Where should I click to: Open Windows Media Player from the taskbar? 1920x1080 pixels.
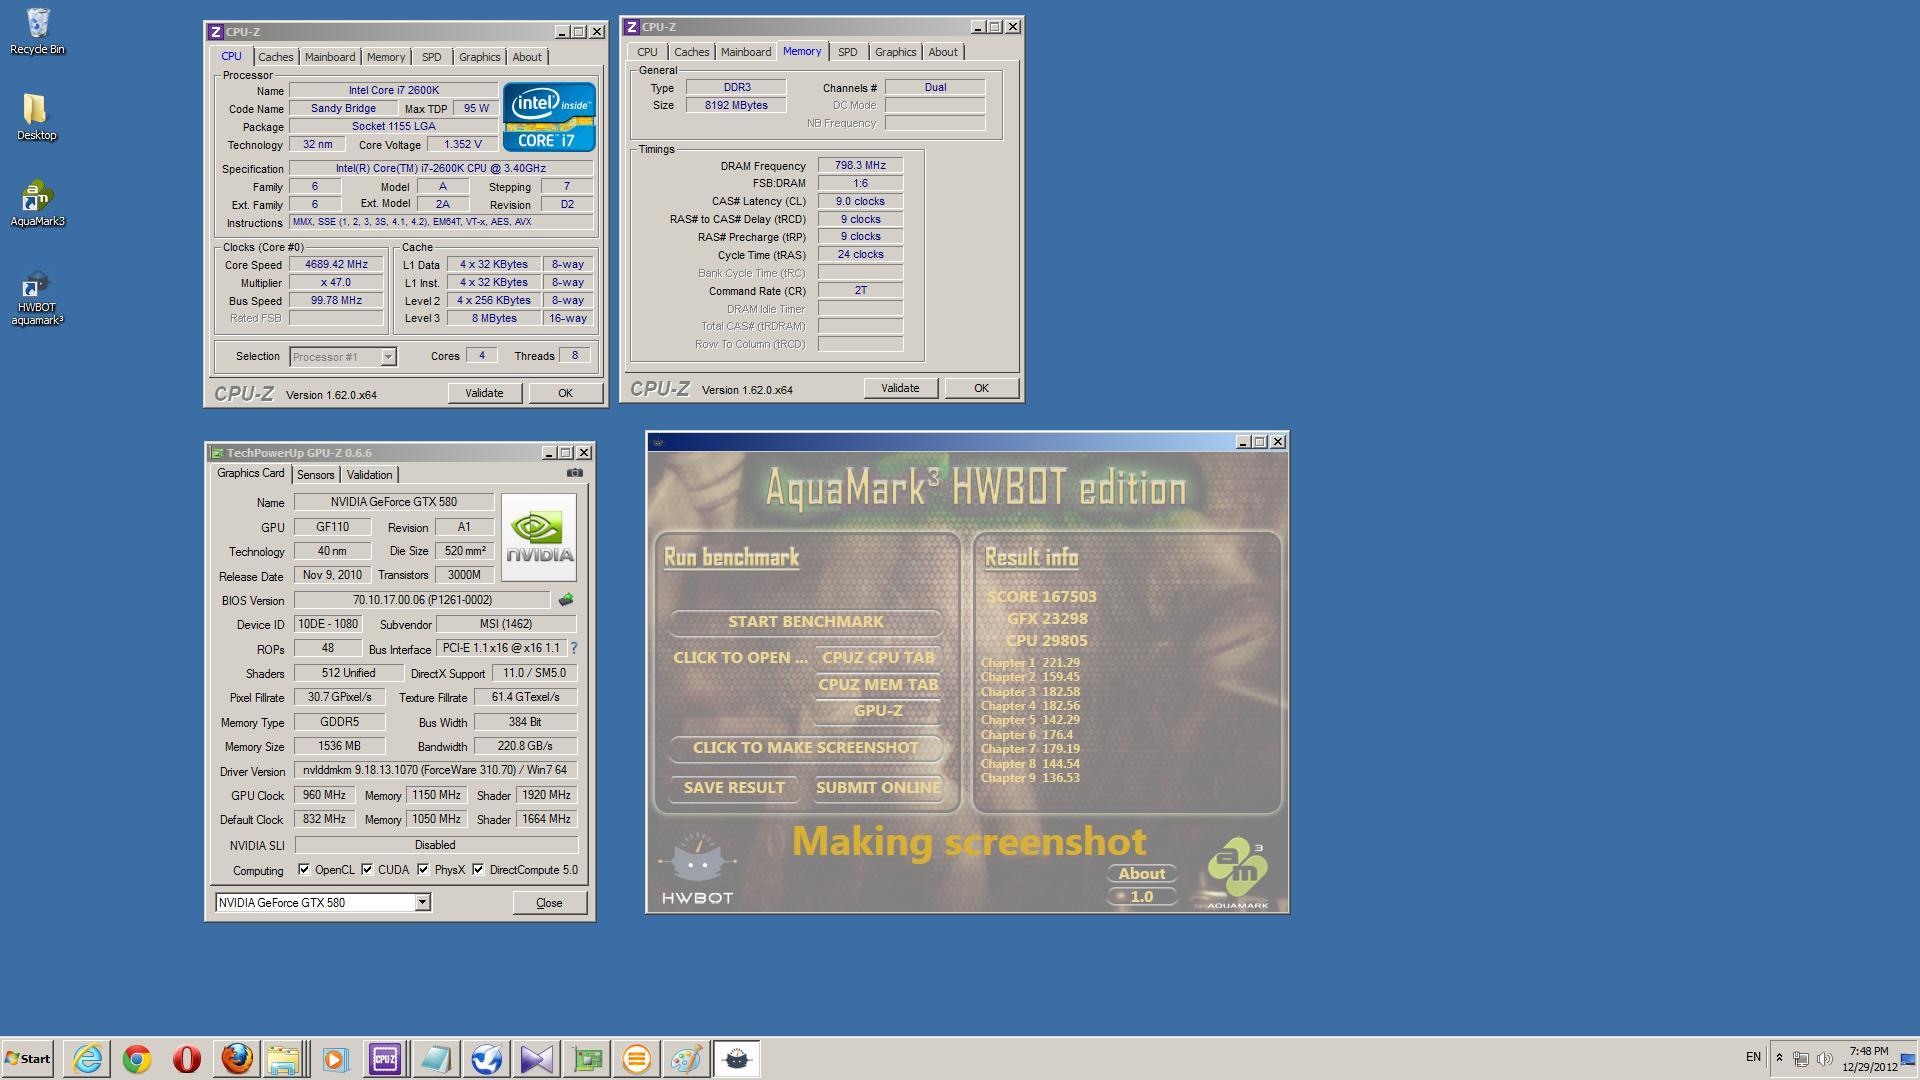335,1059
